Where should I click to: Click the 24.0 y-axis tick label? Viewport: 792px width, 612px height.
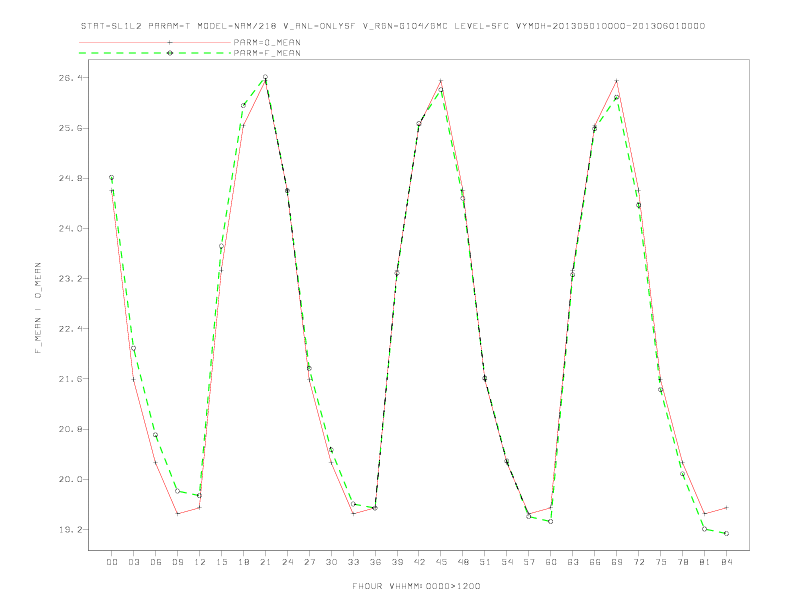70,228
